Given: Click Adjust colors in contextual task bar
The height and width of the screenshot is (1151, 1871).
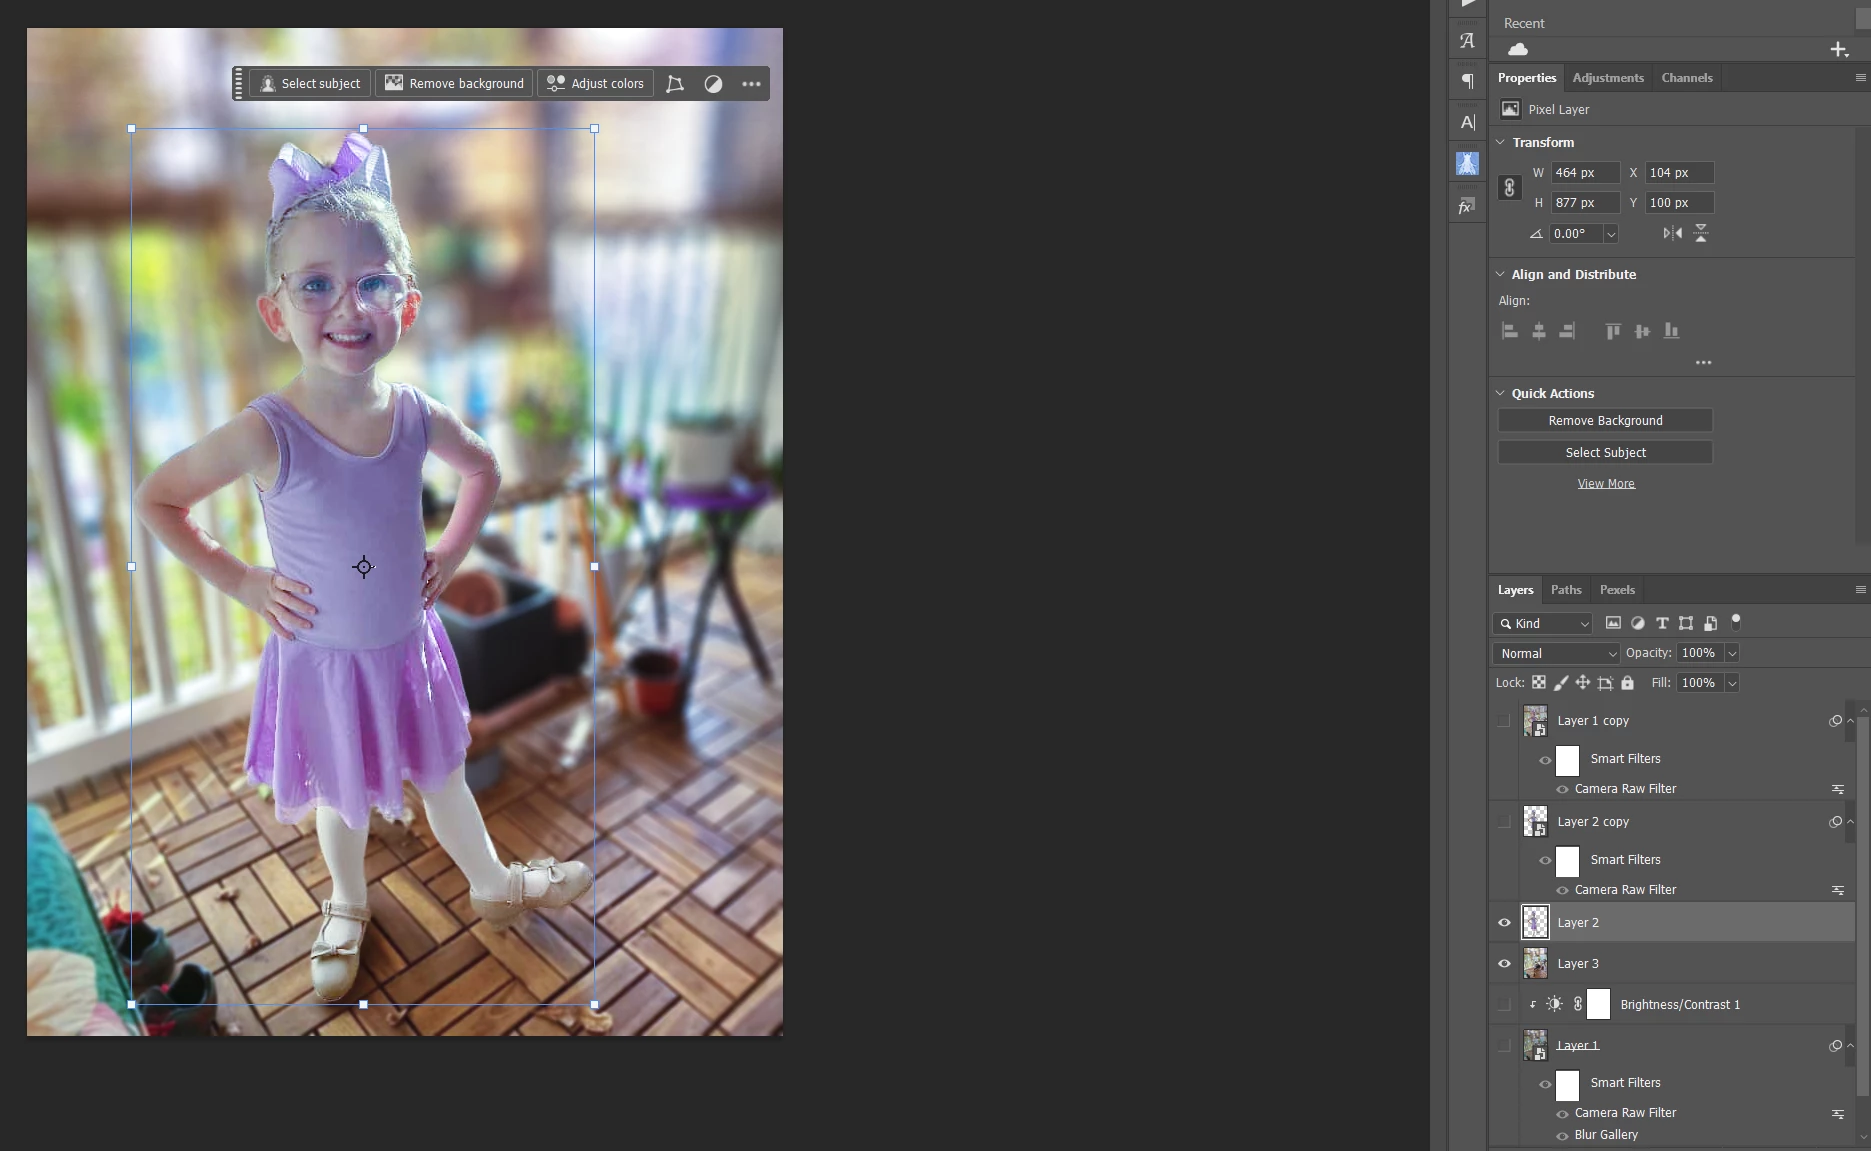Looking at the screenshot, I should coord(595,84).
